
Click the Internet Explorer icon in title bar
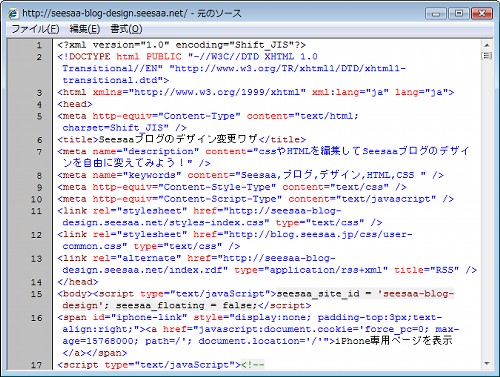(13, 13)
